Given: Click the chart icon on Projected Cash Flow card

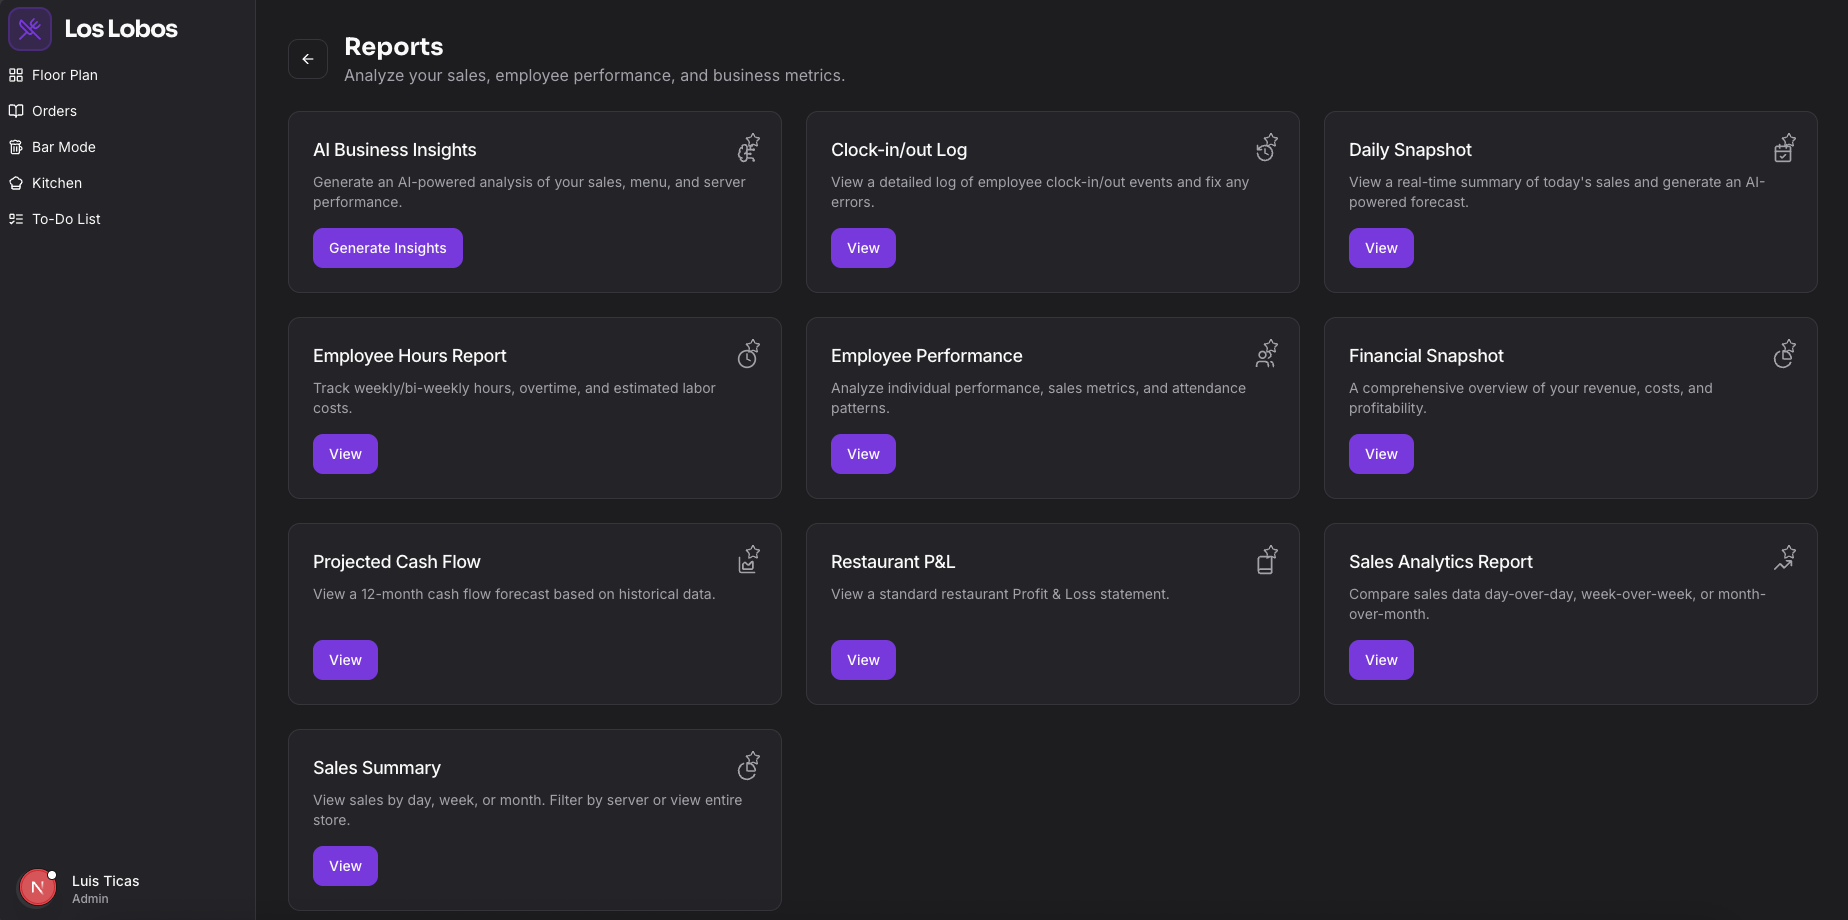Looking at the screenshot, I should (748, 559).
